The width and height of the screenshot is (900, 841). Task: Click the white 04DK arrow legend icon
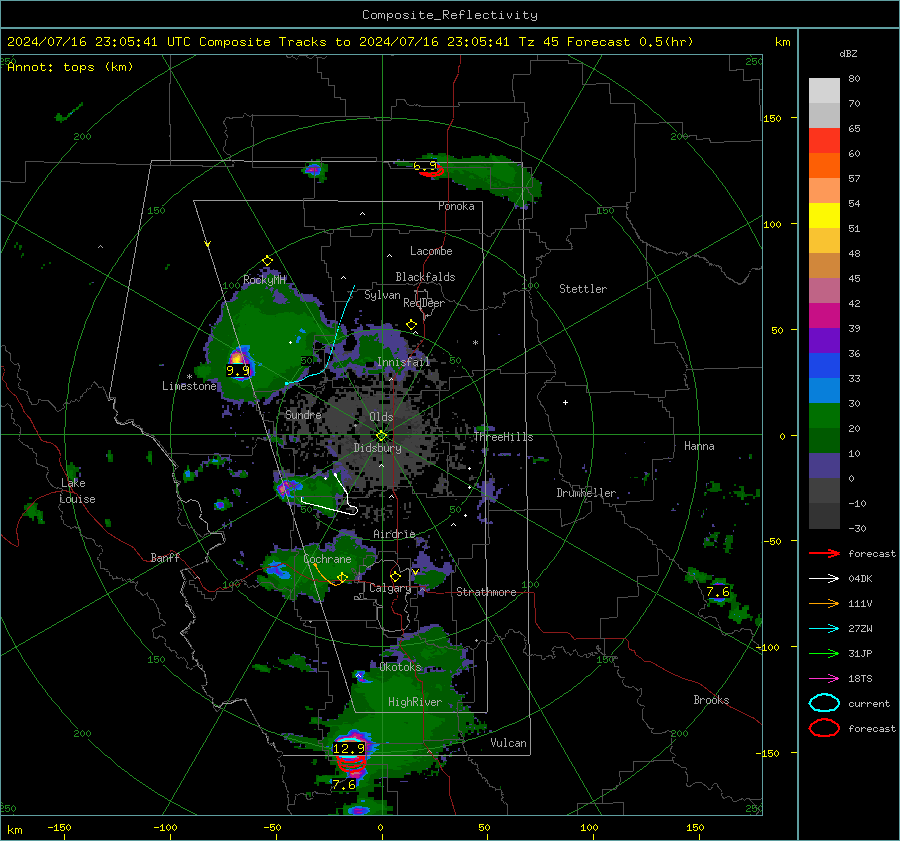coord(824,579)
